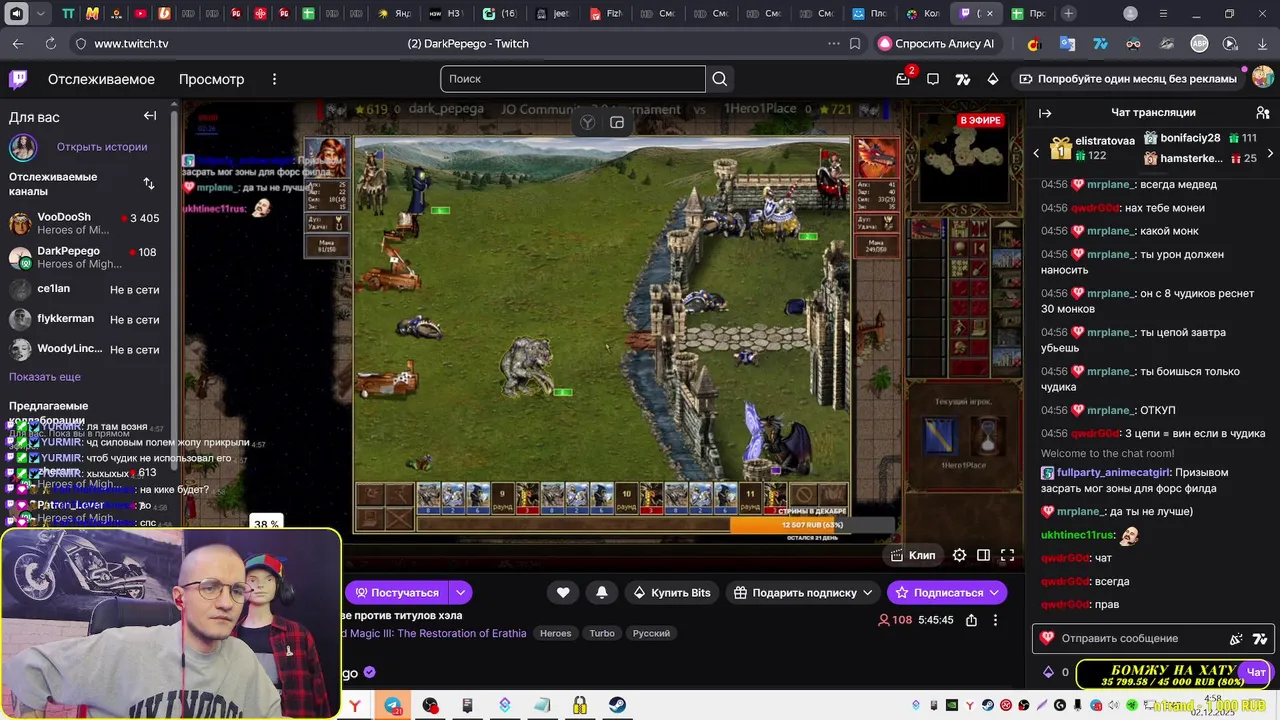Open the Twitch notifications inbox icon

[903, 79]
